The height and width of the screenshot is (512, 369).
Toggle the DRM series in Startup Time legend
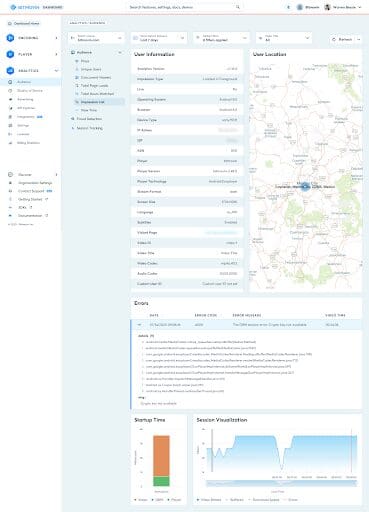[x=158, y=500]
